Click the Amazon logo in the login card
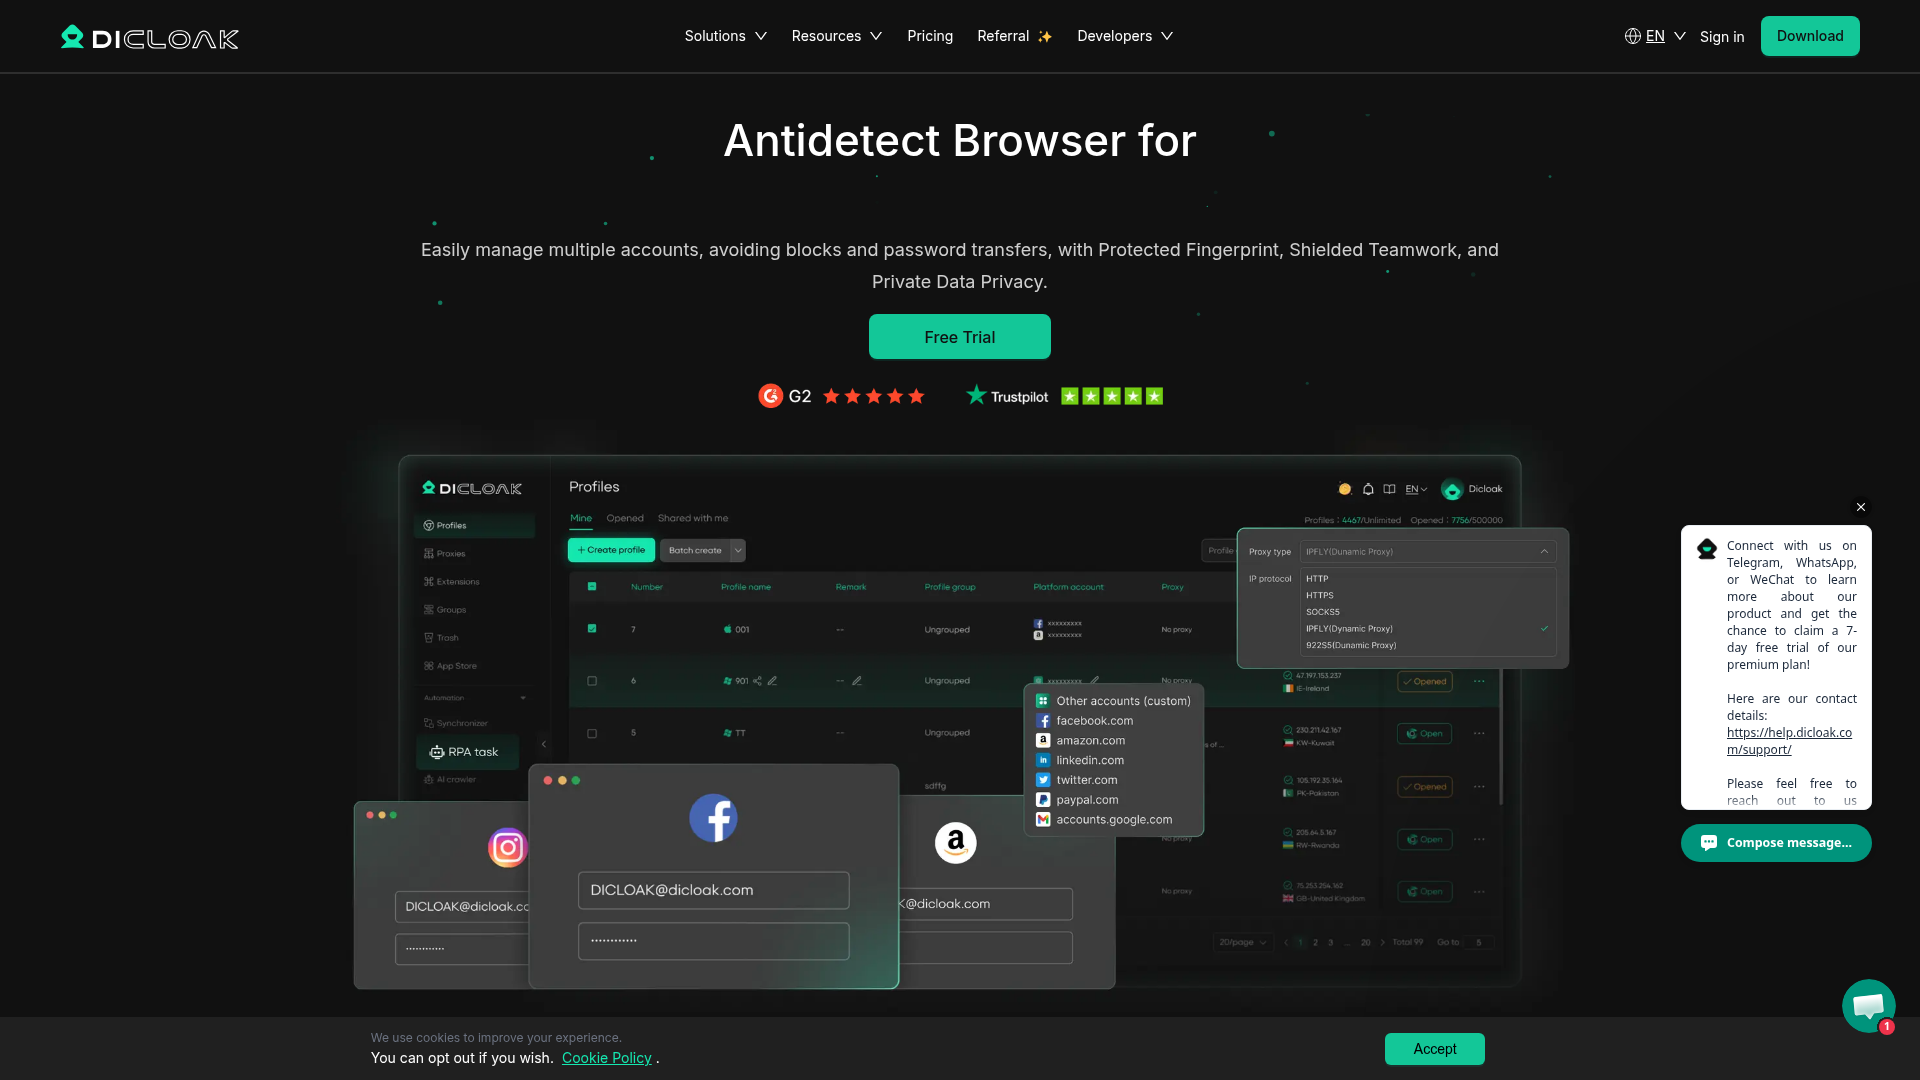Viewport: 1920px width, 1080px height. (x=955, y=843)
